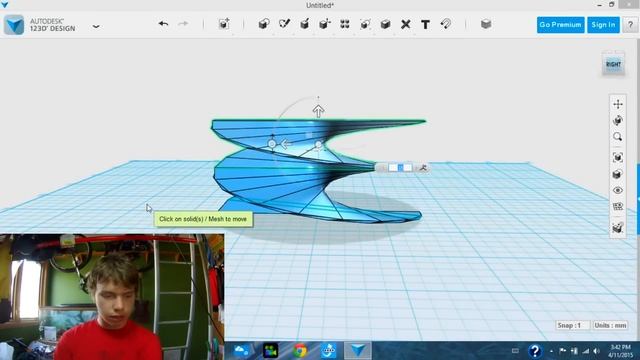The height and width of the screenshot is (360, 640).
Task: Open the Modify tool menu
Action: pos(324,24)
